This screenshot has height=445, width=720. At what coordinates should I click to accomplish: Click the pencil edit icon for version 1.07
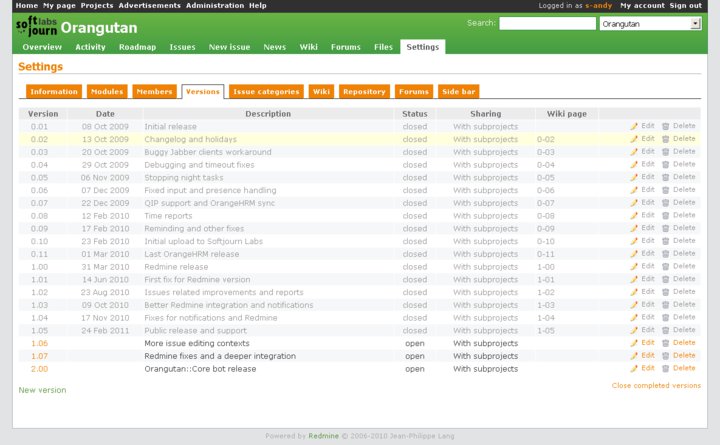point(634,356)
